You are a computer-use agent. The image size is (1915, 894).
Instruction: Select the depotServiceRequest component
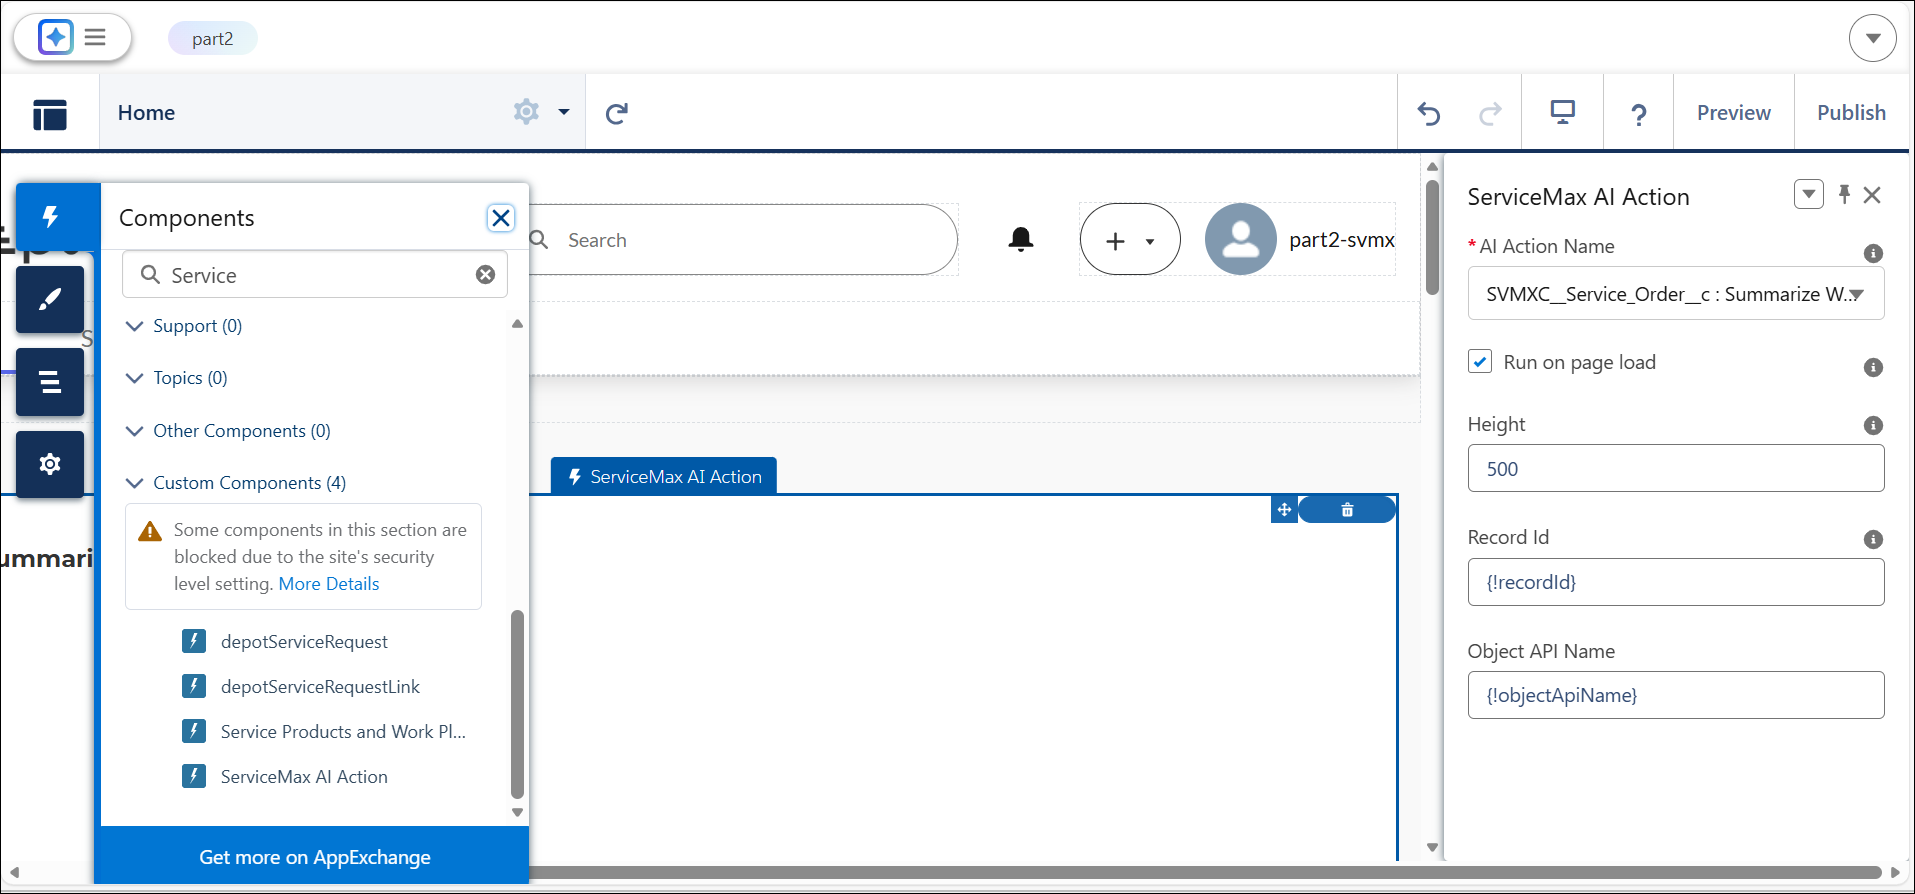coord(304,642)
